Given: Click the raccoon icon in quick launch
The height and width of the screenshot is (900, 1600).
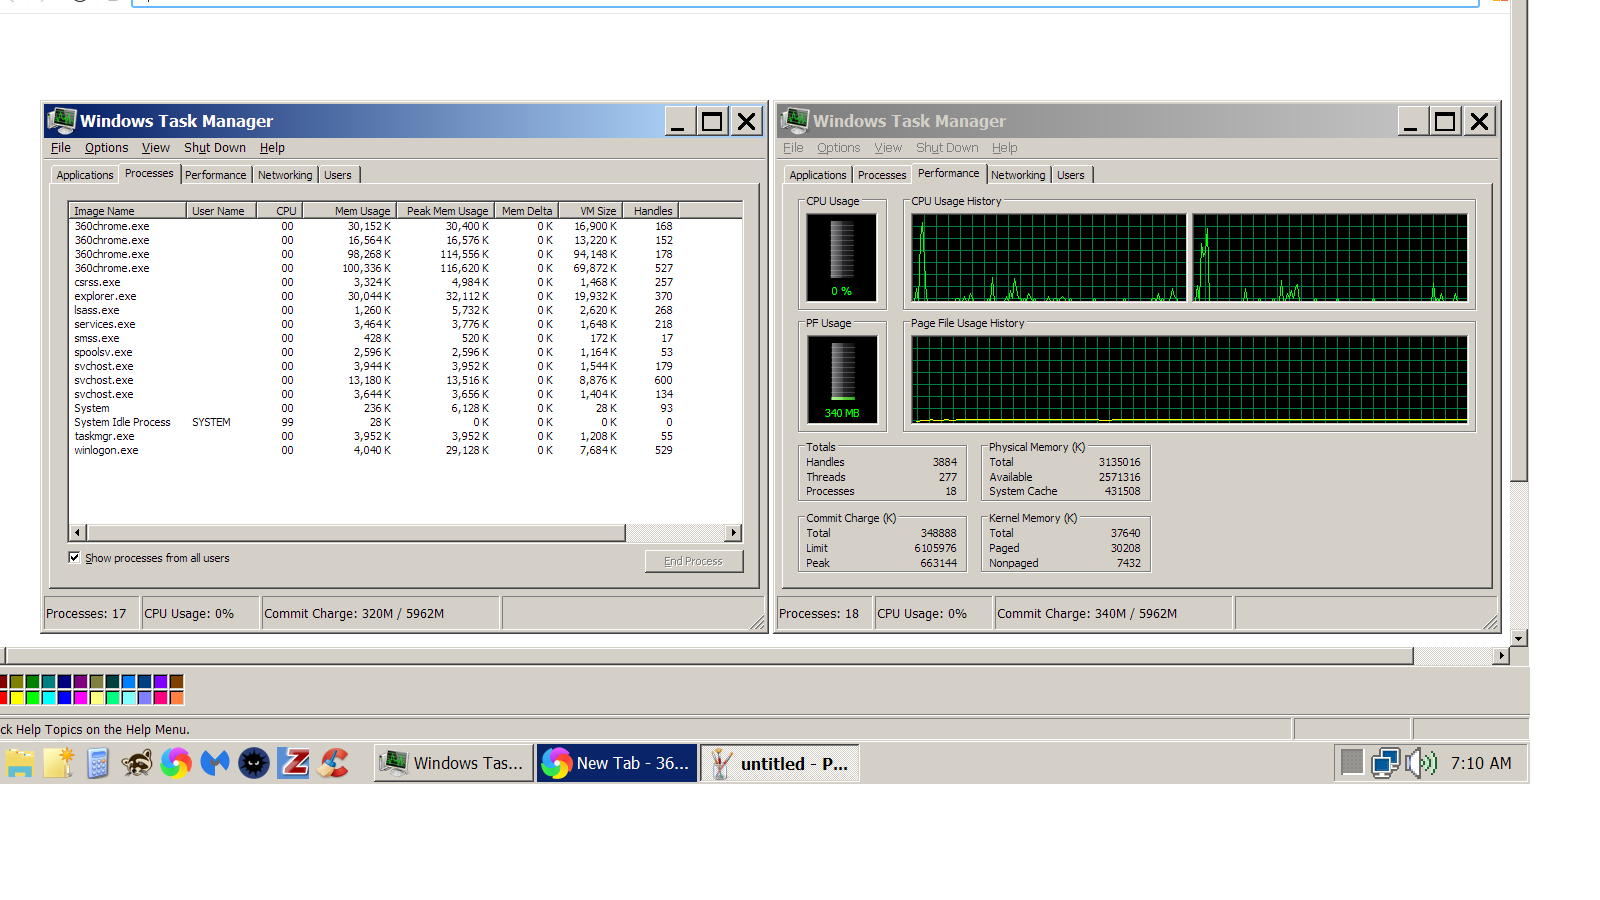Looking at the screenshot, I should 136,763.
